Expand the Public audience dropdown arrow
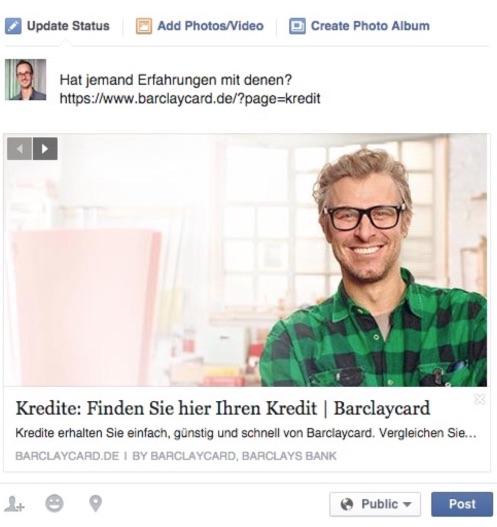Screen dimensions: 497x527 point(407,504)
